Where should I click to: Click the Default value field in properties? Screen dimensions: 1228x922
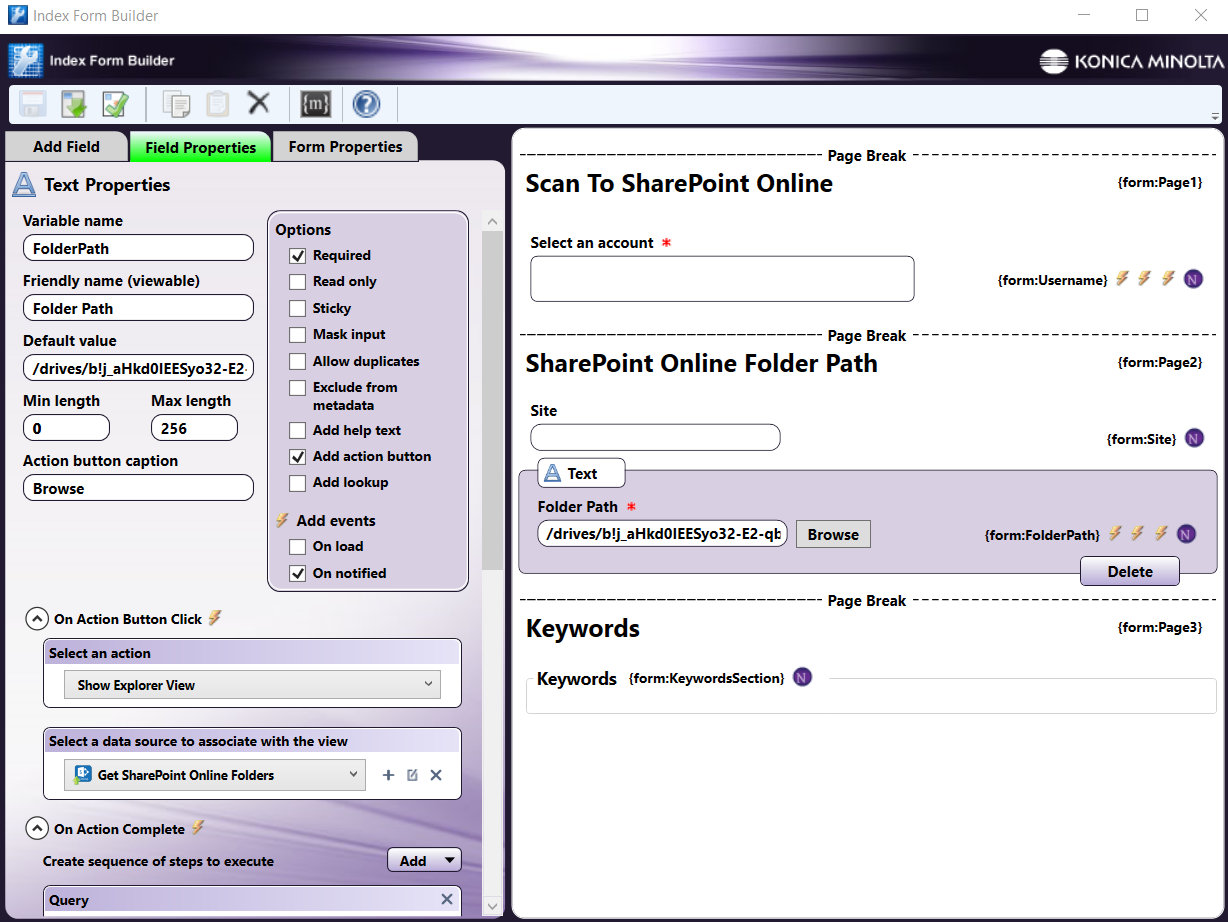138,368
